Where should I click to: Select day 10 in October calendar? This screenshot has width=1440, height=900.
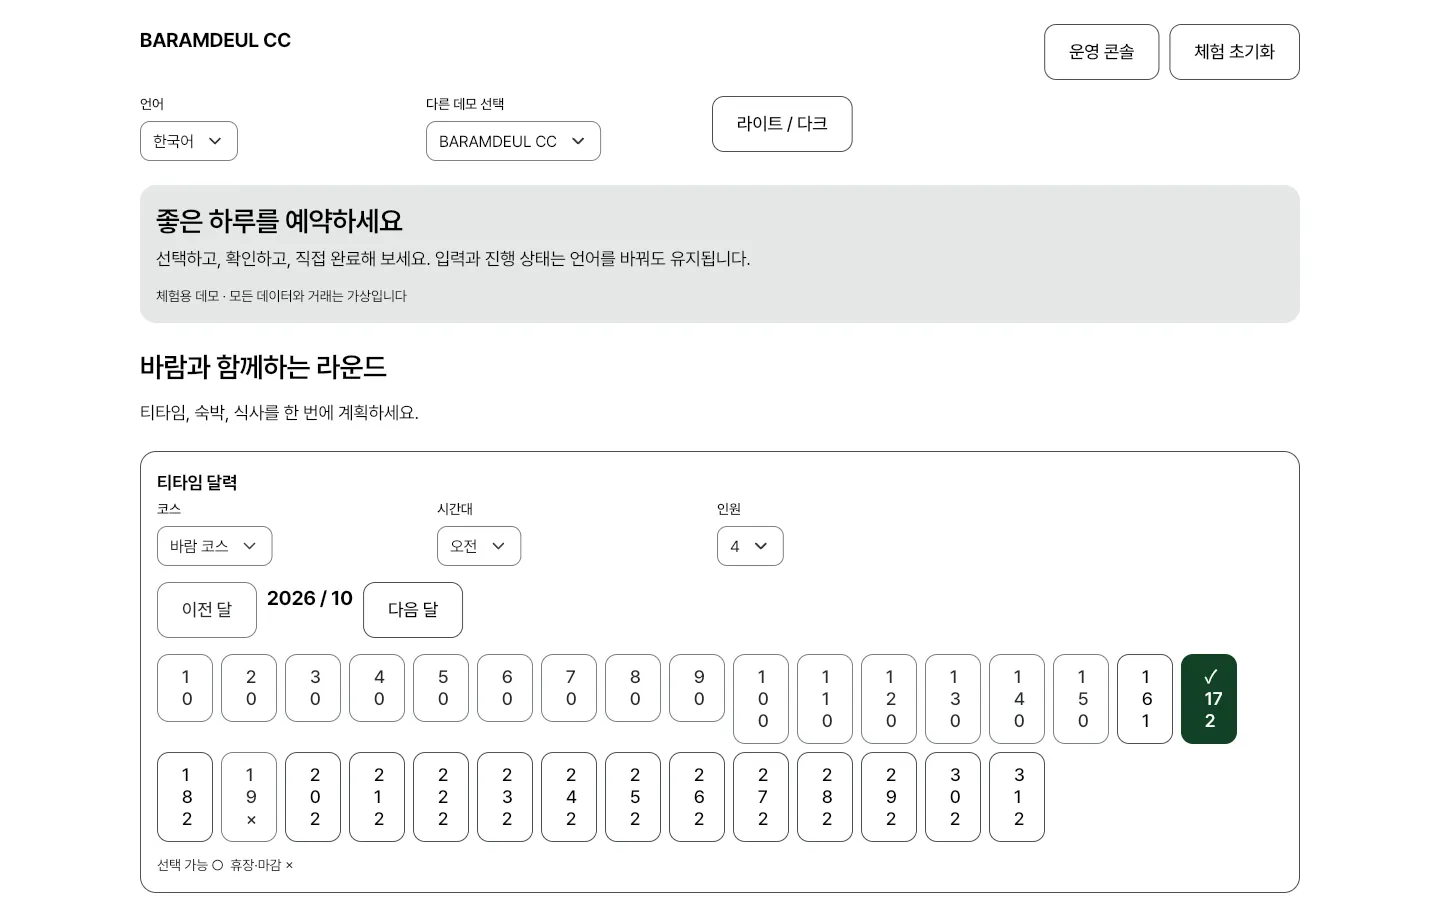pos(761,699)
